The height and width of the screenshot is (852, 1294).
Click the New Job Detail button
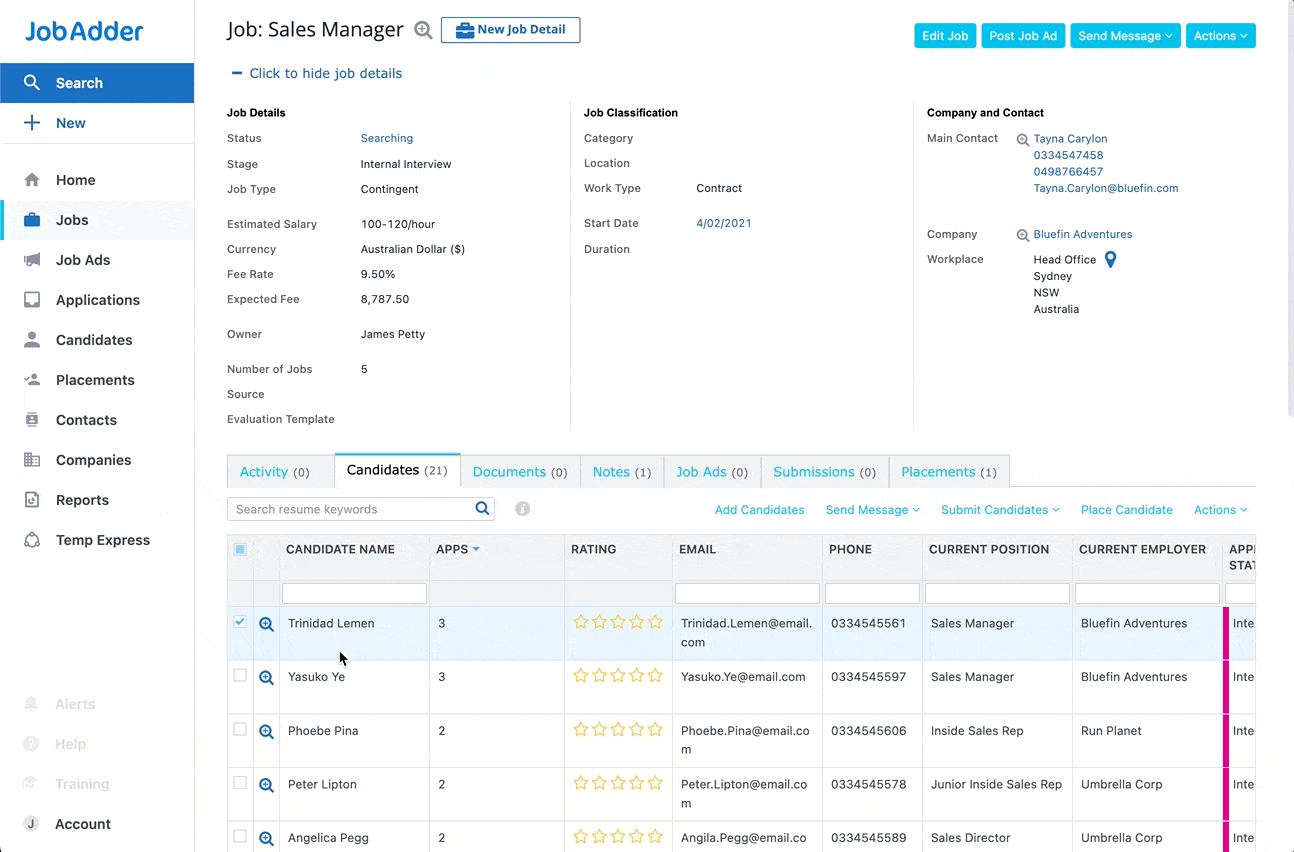click(510, 30)
